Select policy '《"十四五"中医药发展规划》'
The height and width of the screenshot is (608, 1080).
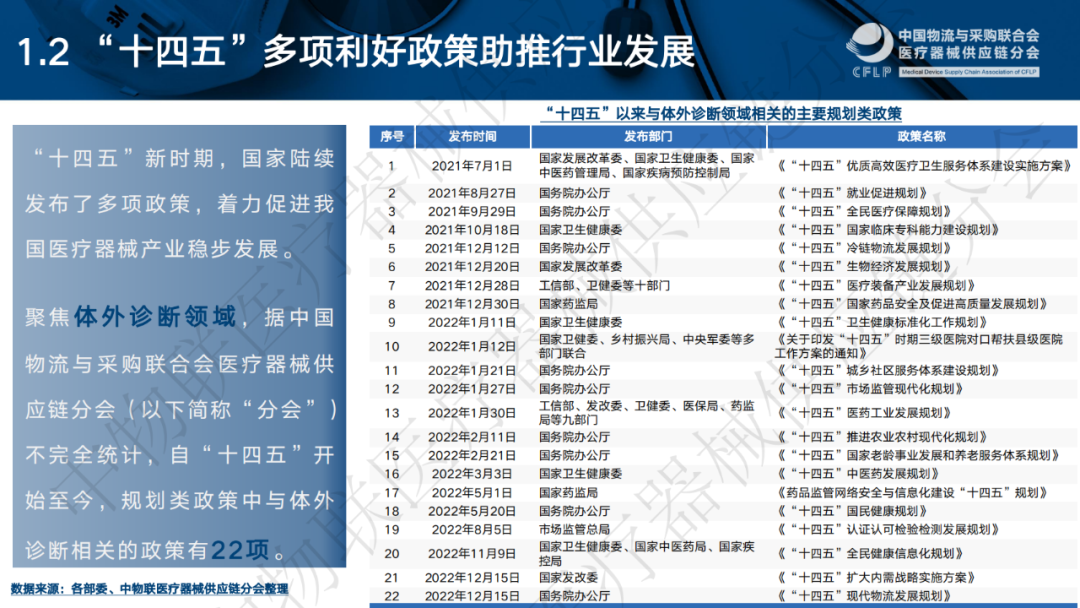point(857,473)
